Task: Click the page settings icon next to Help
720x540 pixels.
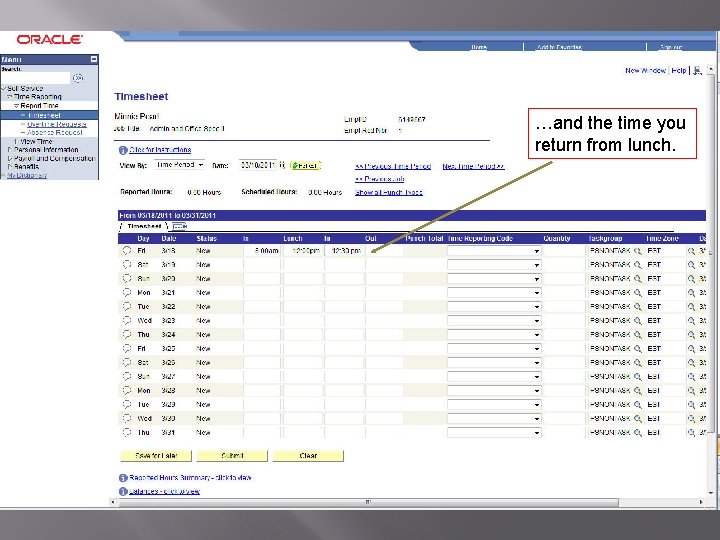Action: tap(698, 71)
